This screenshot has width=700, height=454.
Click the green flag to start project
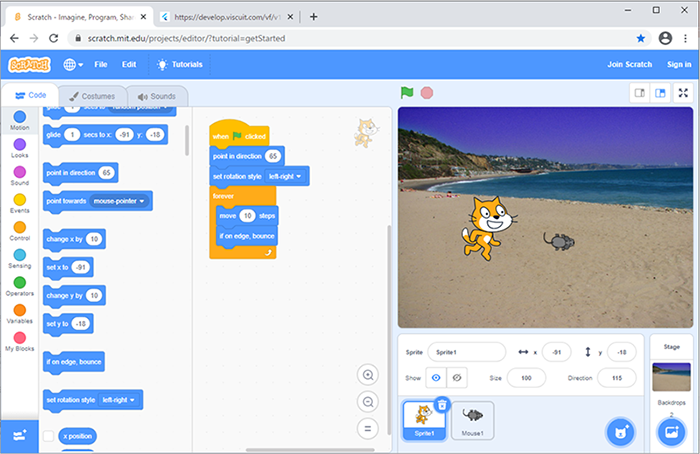[407, 93]
